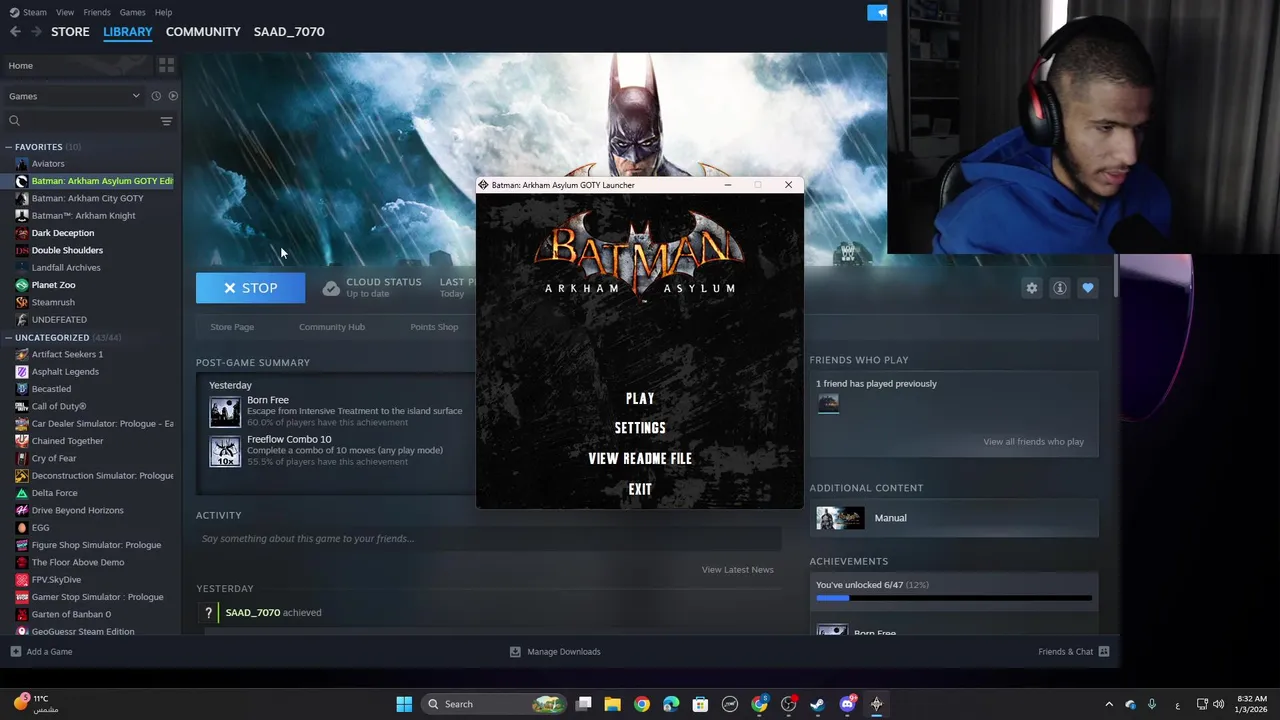Go to the STORE tab
This screenshot has width=1280, height=720.
pyautogui.click(x=70, y=32)
